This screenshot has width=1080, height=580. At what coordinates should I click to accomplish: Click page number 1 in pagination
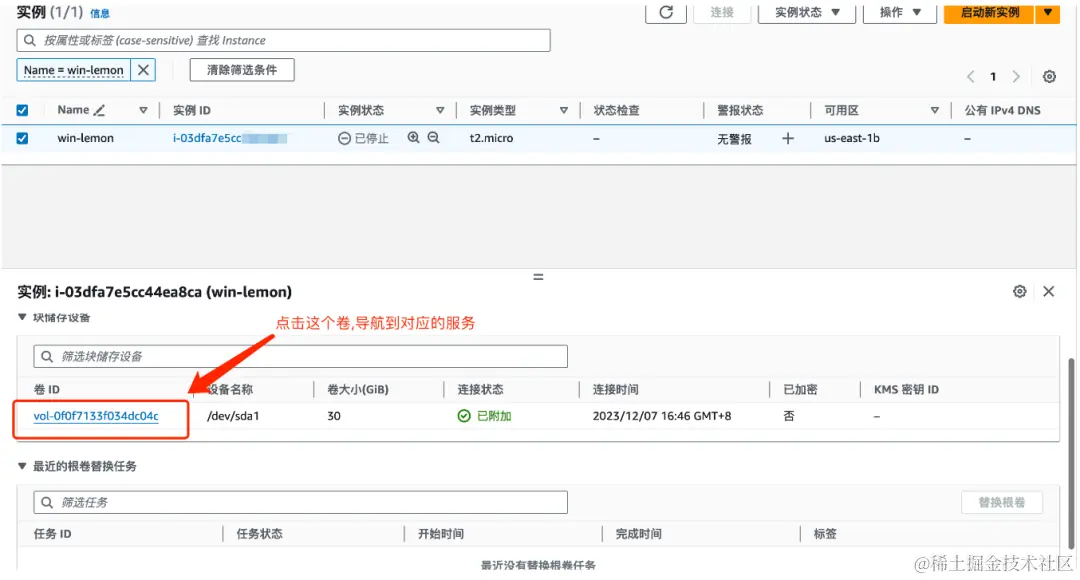click(x=994, y=75)
